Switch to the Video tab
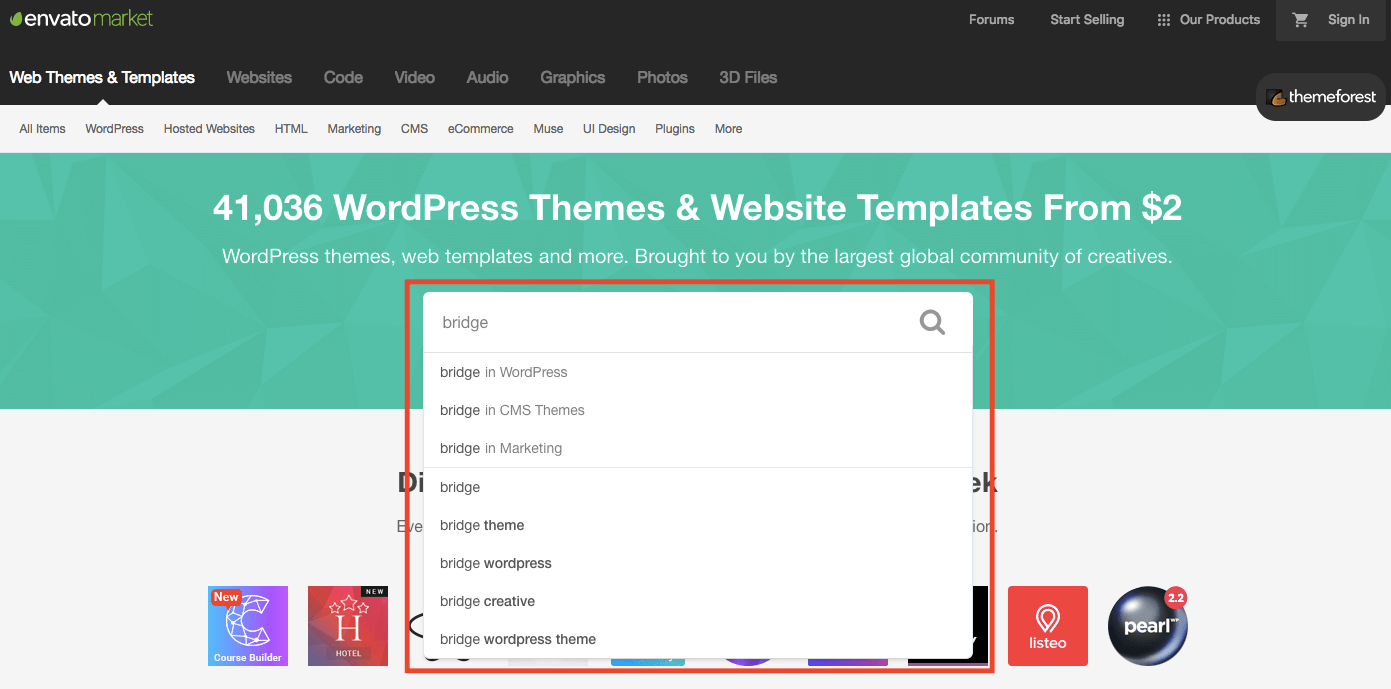The image size is (1391, 689). point(414,77)
